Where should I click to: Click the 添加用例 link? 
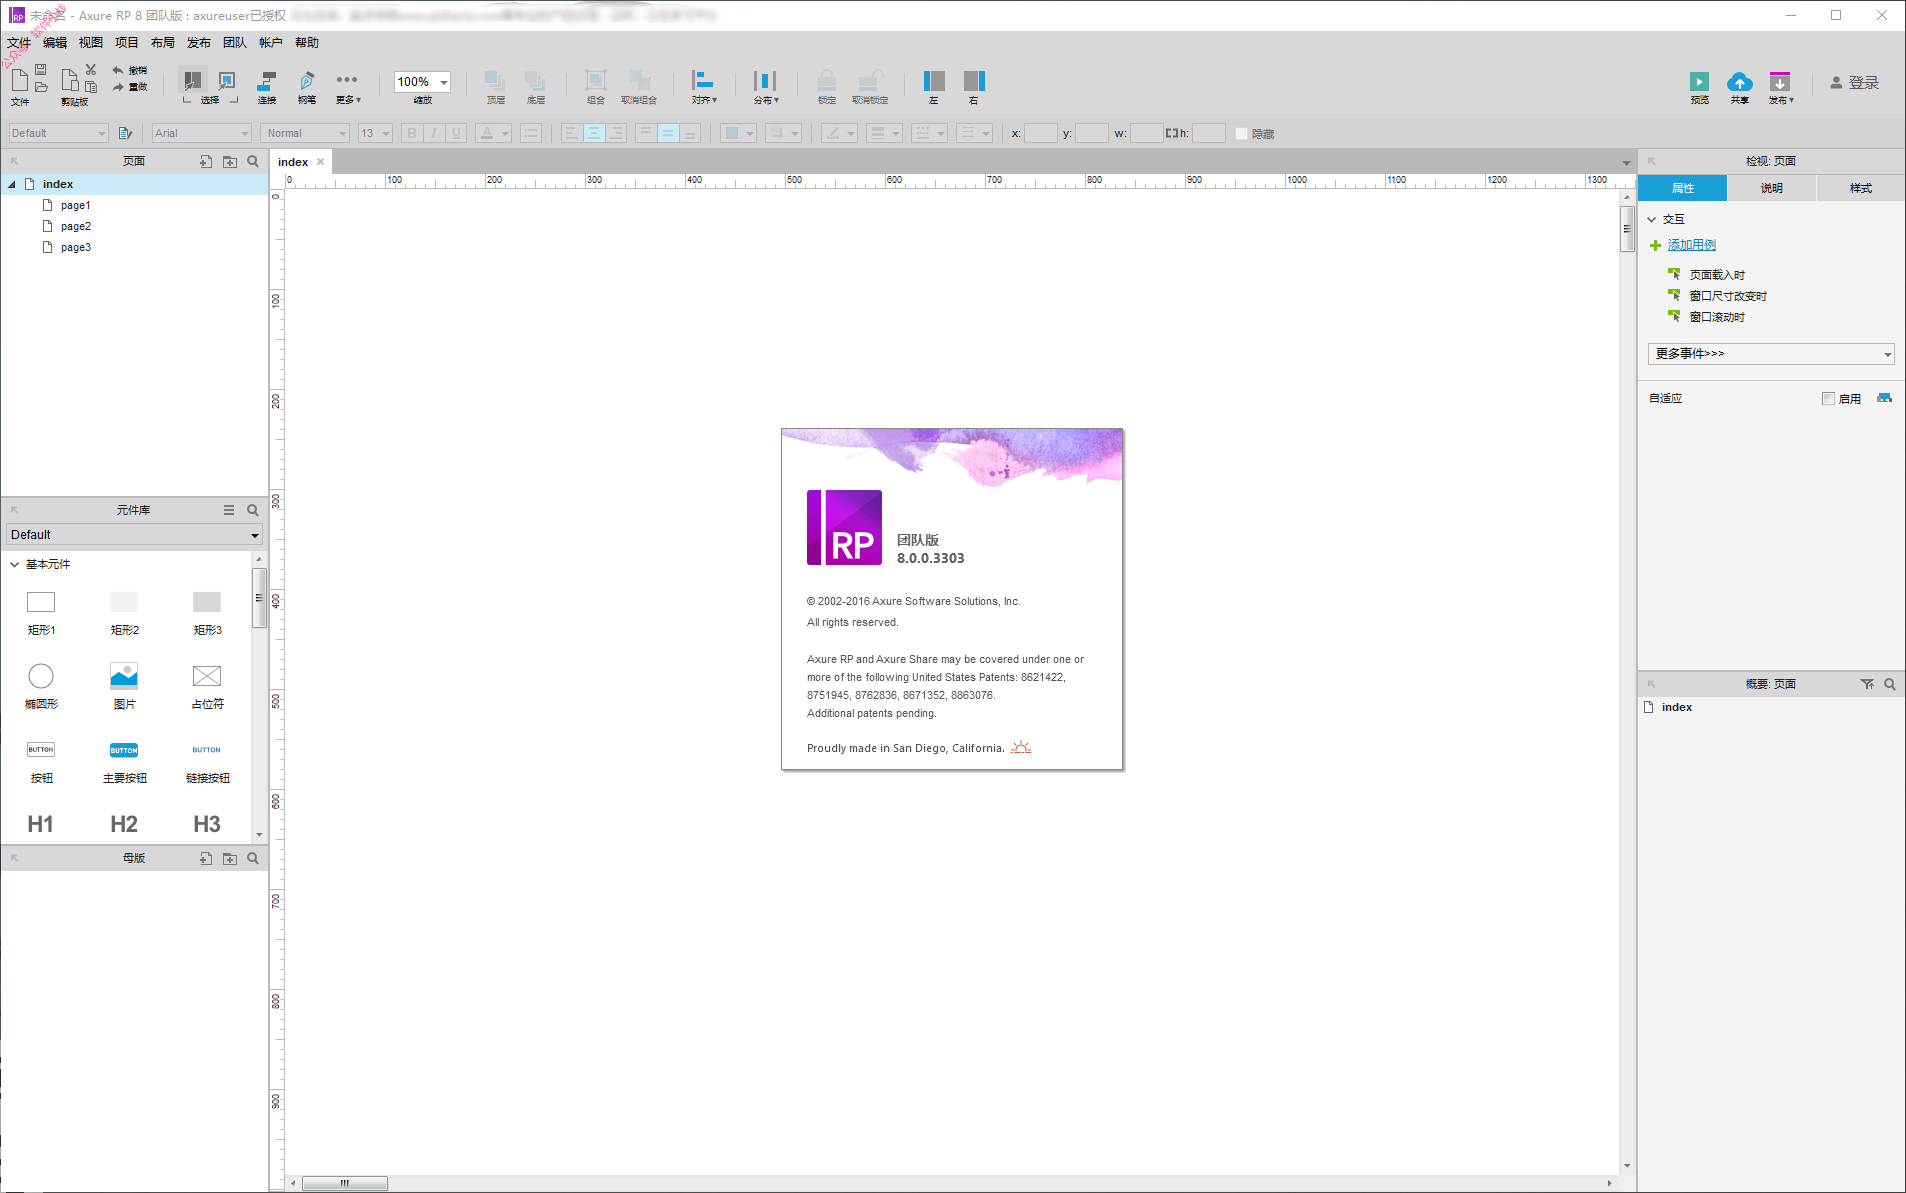point(1691,245)
